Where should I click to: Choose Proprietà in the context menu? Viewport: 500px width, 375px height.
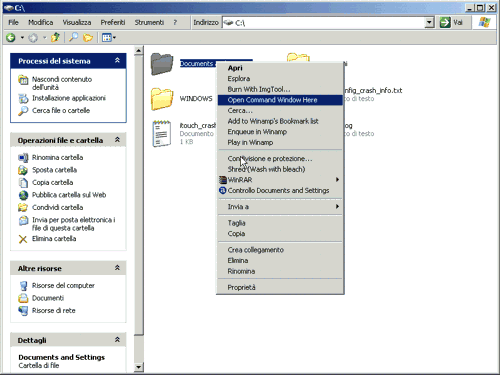click(280, 287)
